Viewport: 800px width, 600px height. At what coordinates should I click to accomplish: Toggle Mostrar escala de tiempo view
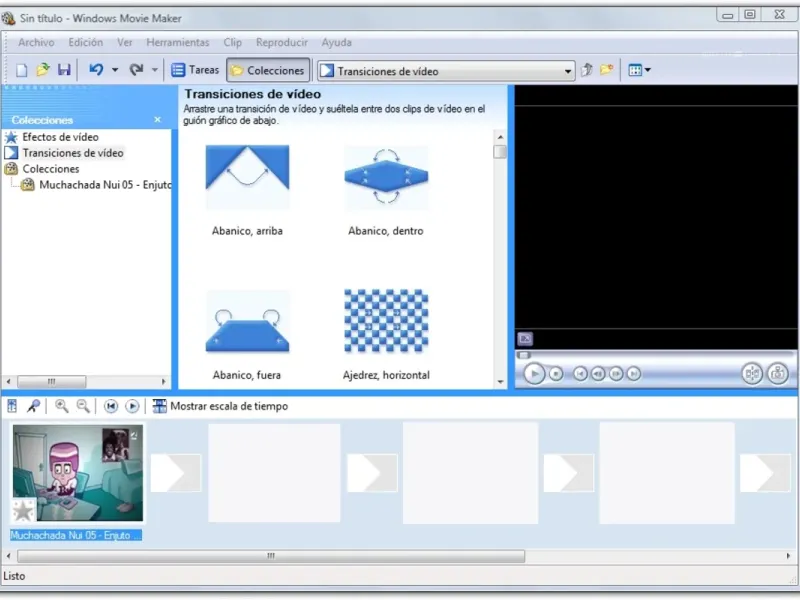click(x=220, y=406)
